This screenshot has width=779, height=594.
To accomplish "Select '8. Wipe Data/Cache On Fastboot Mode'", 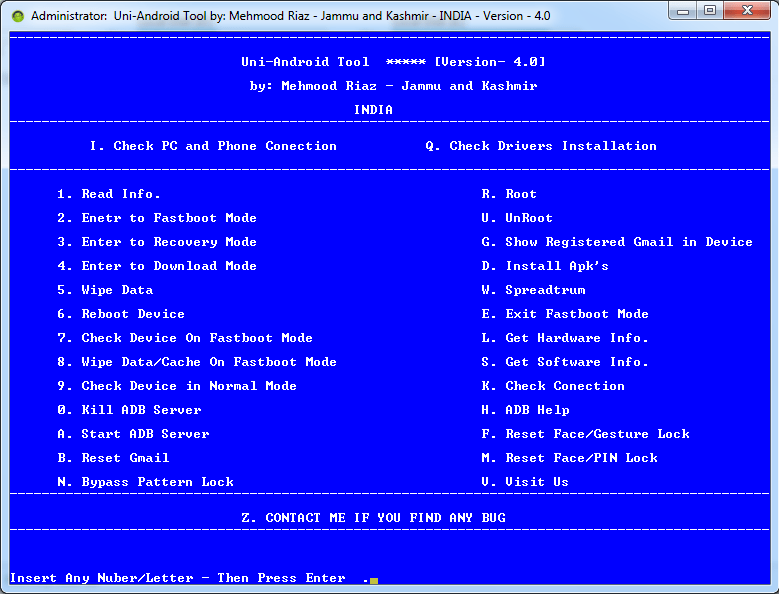I will pyautogui.click(x=197, y=362).
